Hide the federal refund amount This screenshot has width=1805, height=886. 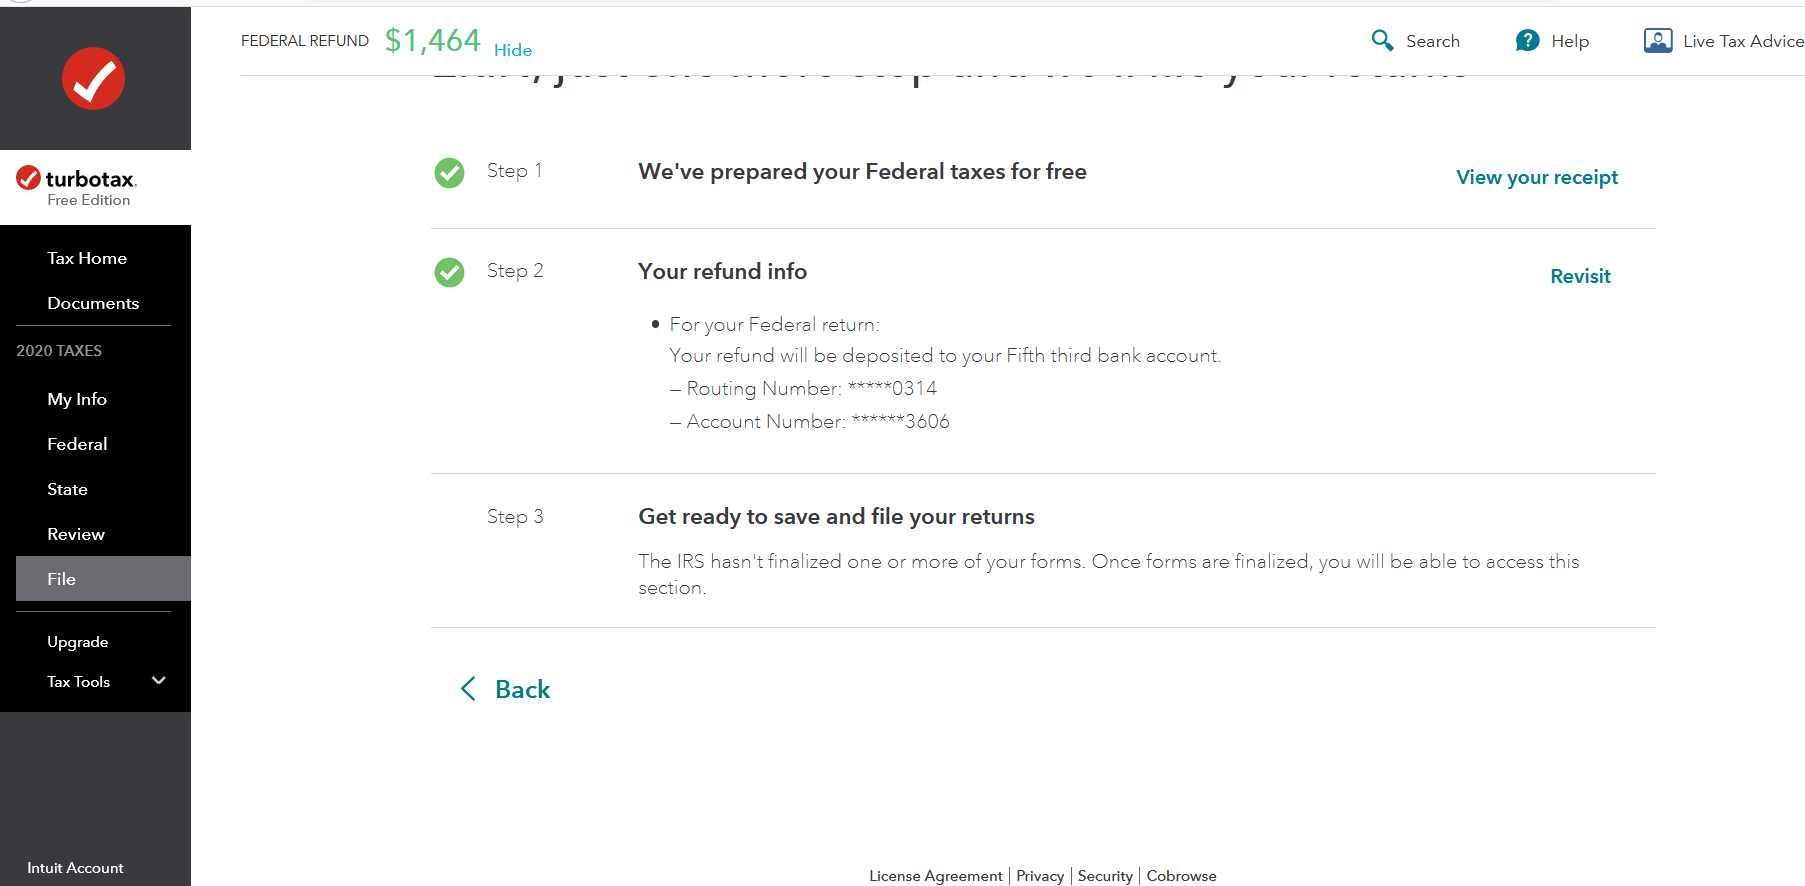click(512, 50)
